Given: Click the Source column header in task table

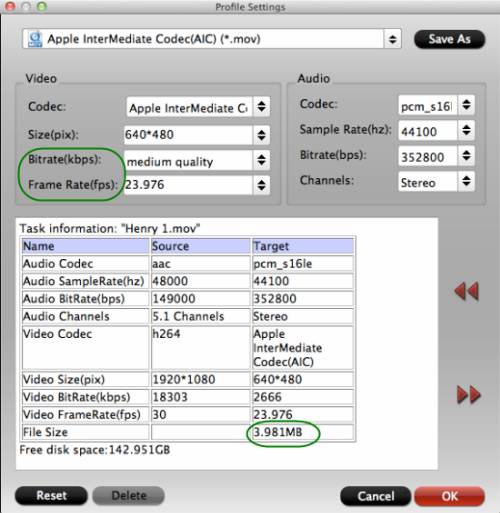Looking at the screenshot, I should [x=201, y=246].
